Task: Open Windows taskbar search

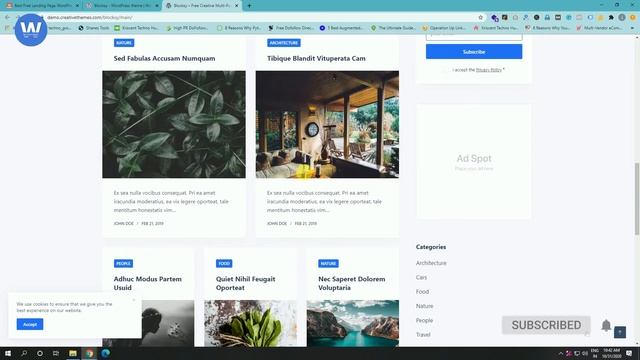Action: pos(24,353)
